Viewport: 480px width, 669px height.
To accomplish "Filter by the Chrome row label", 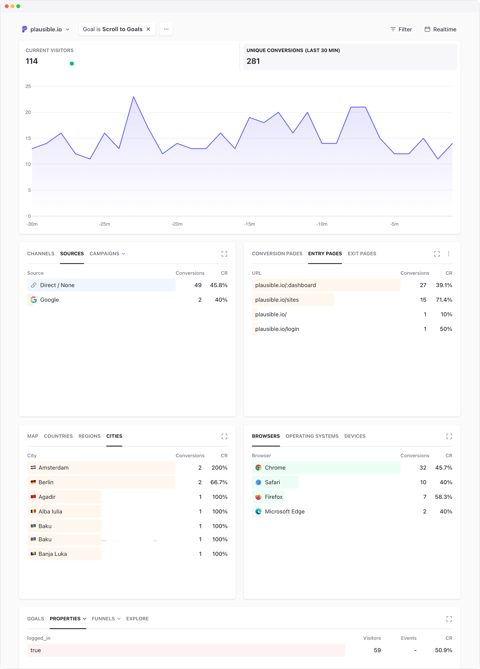I will click(275, 468).
